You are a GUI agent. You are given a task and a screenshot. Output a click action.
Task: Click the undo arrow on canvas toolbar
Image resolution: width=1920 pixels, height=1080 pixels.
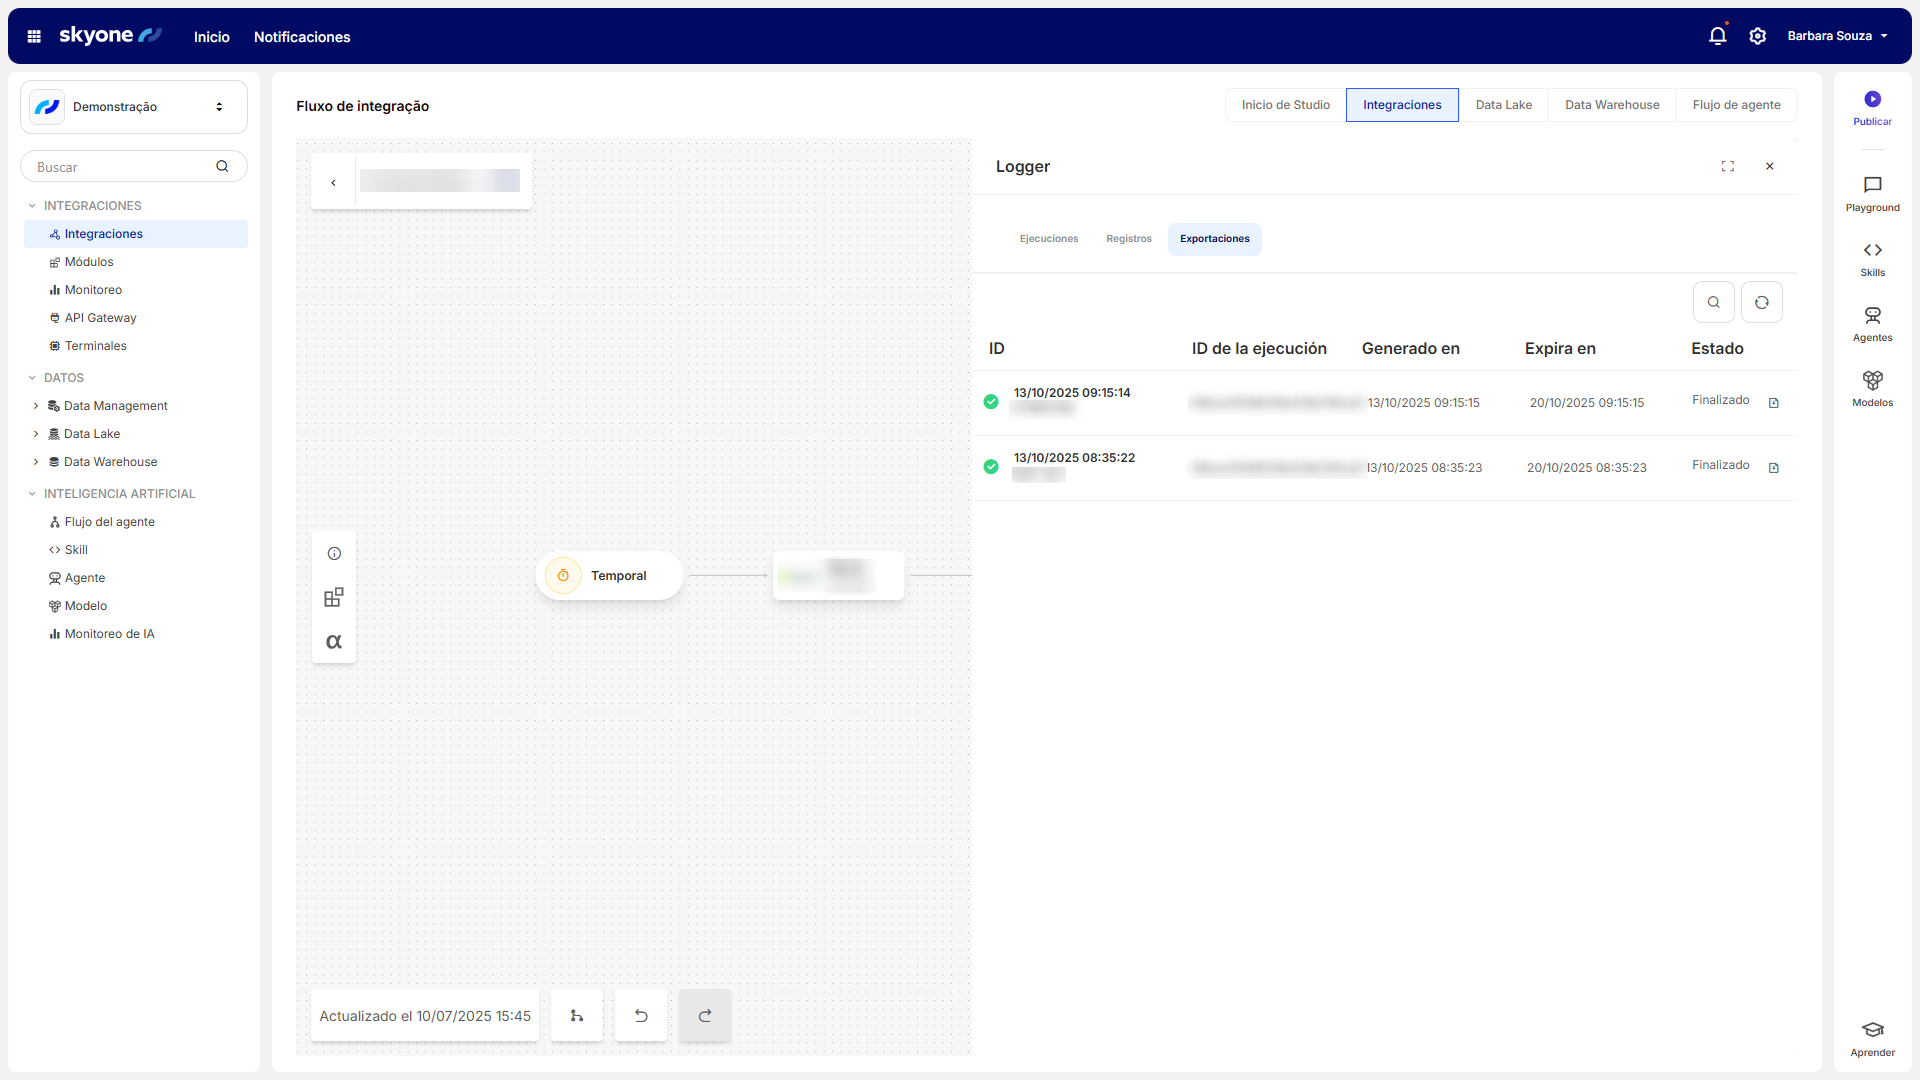(x=641, y=1016)
